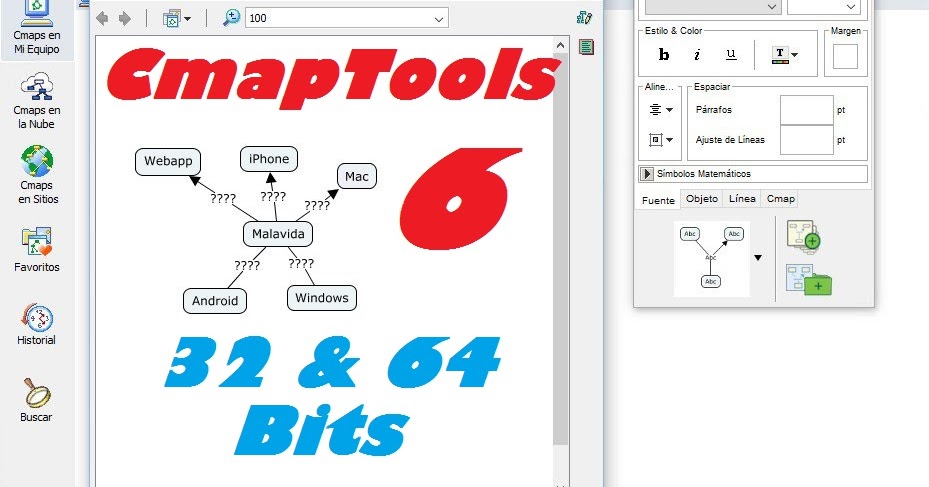The image size is (929, 487).
Task: Select the Windows concept node
Action: coord(322,298)
